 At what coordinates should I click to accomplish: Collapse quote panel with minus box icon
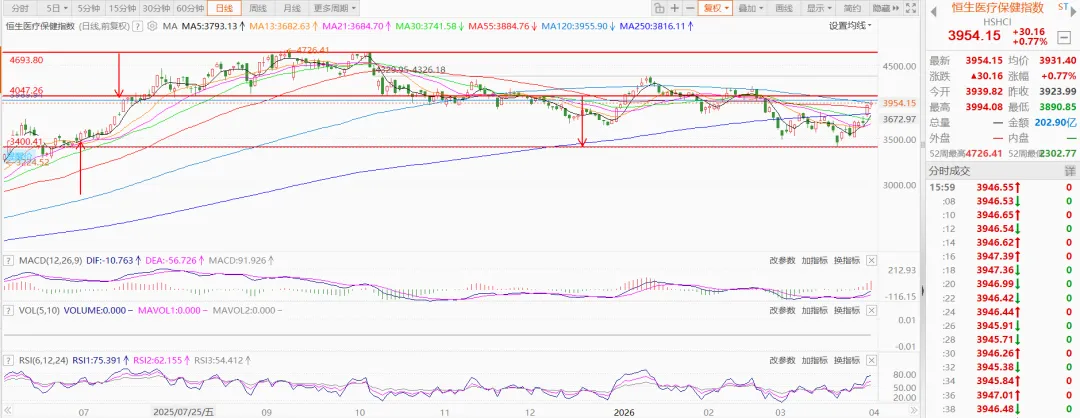click(1066, 36)
